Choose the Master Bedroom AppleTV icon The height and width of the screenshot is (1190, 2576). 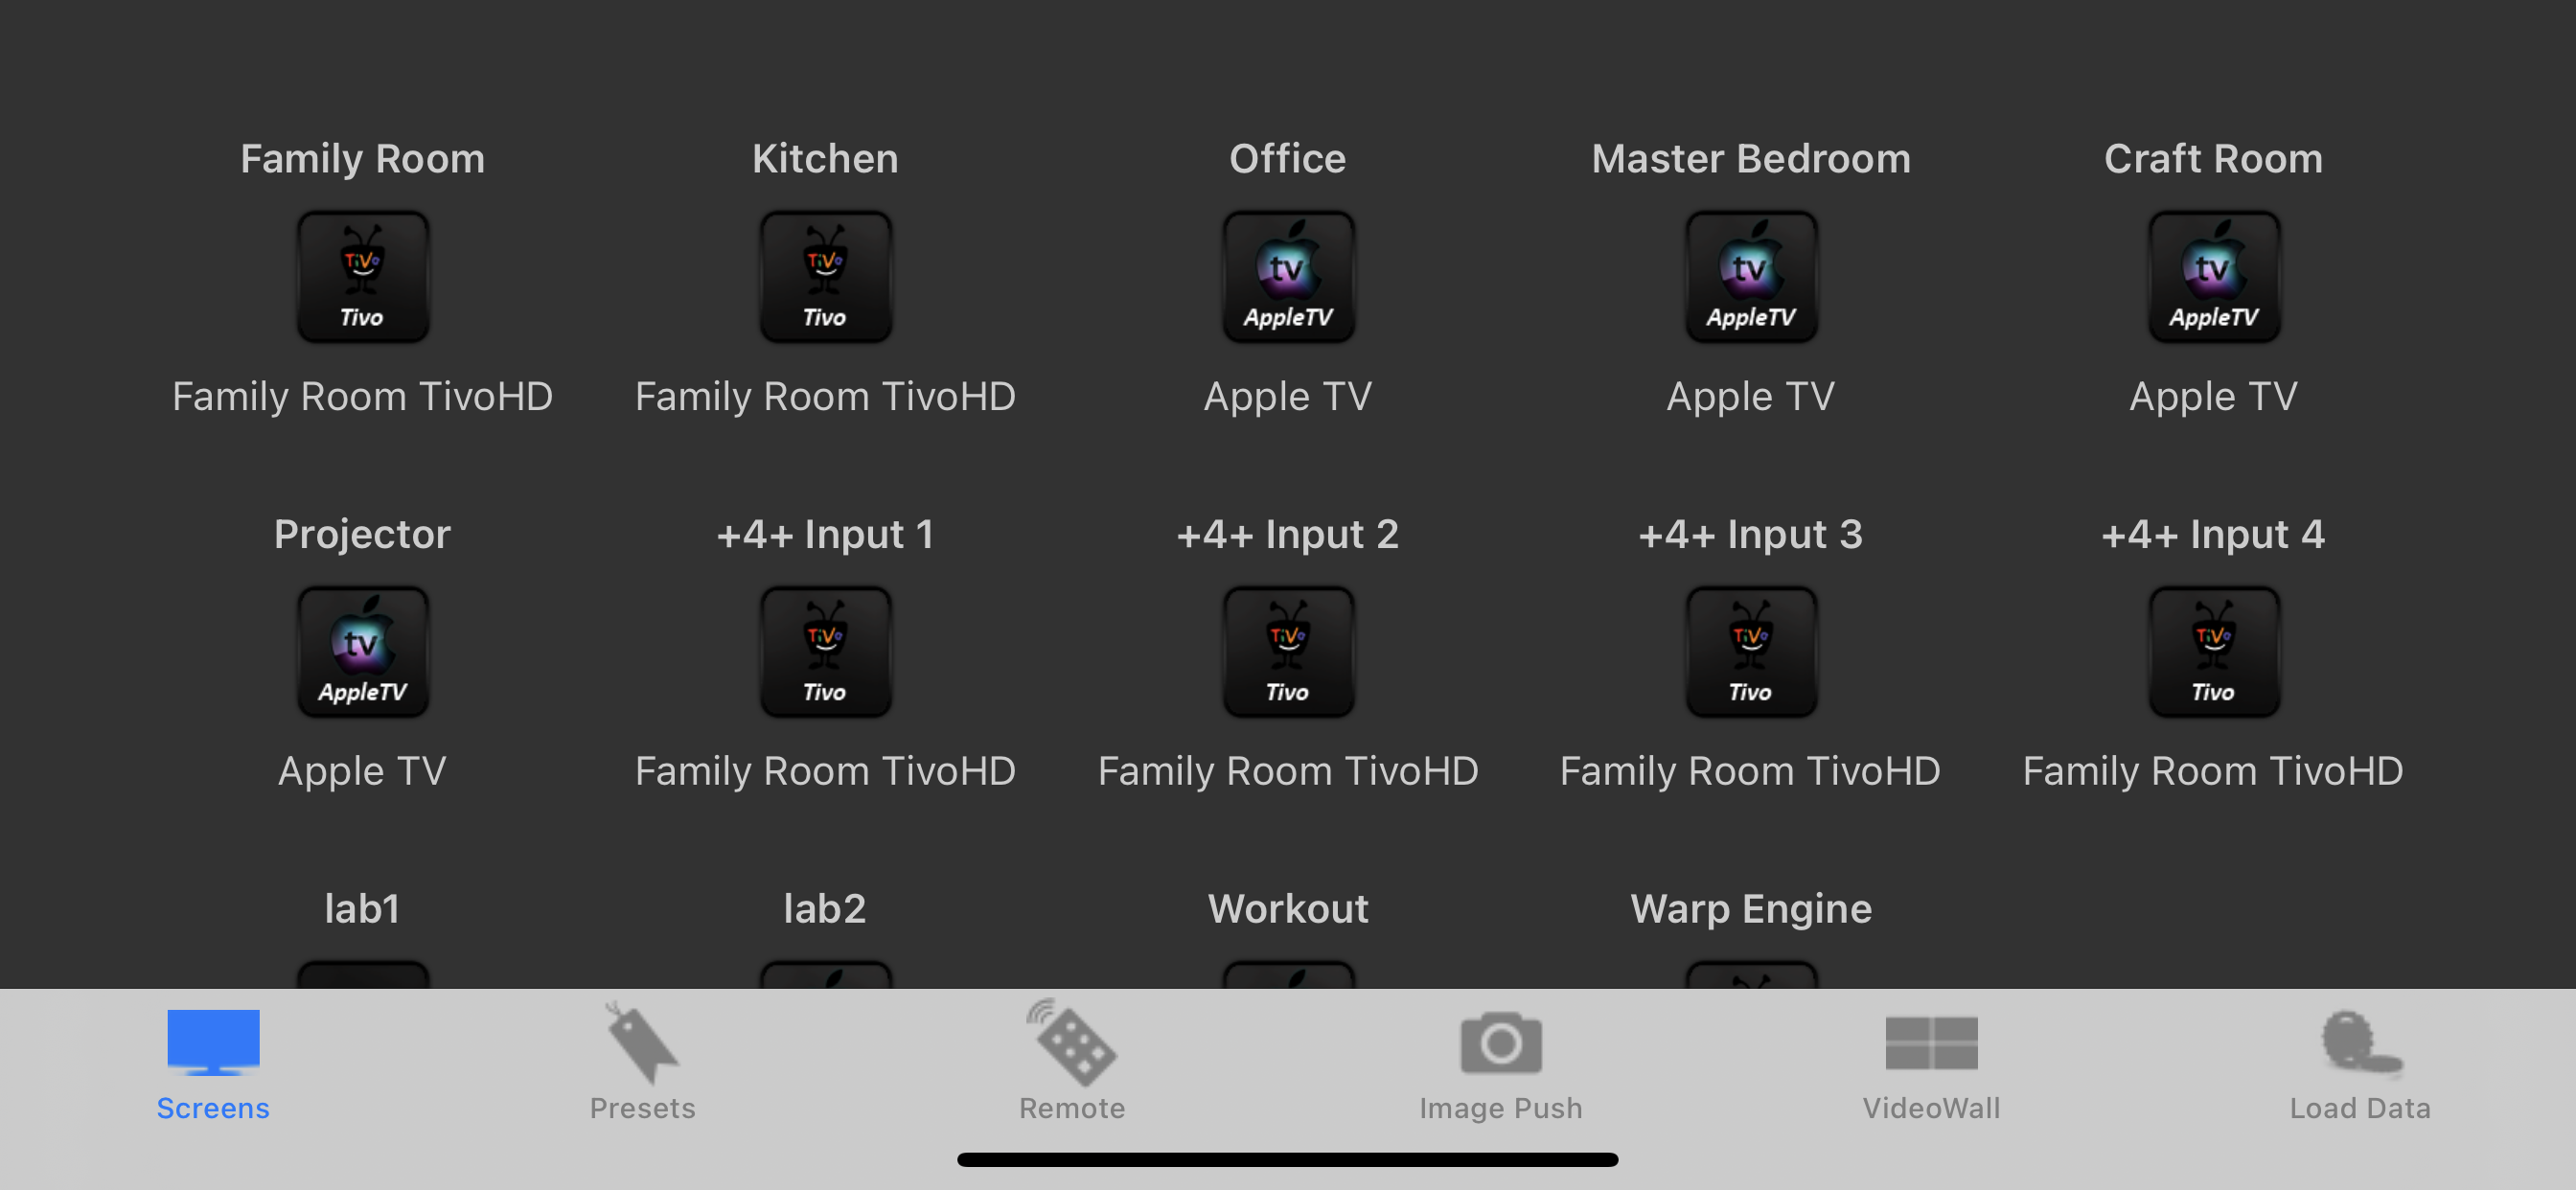[x=1750, y=277]
